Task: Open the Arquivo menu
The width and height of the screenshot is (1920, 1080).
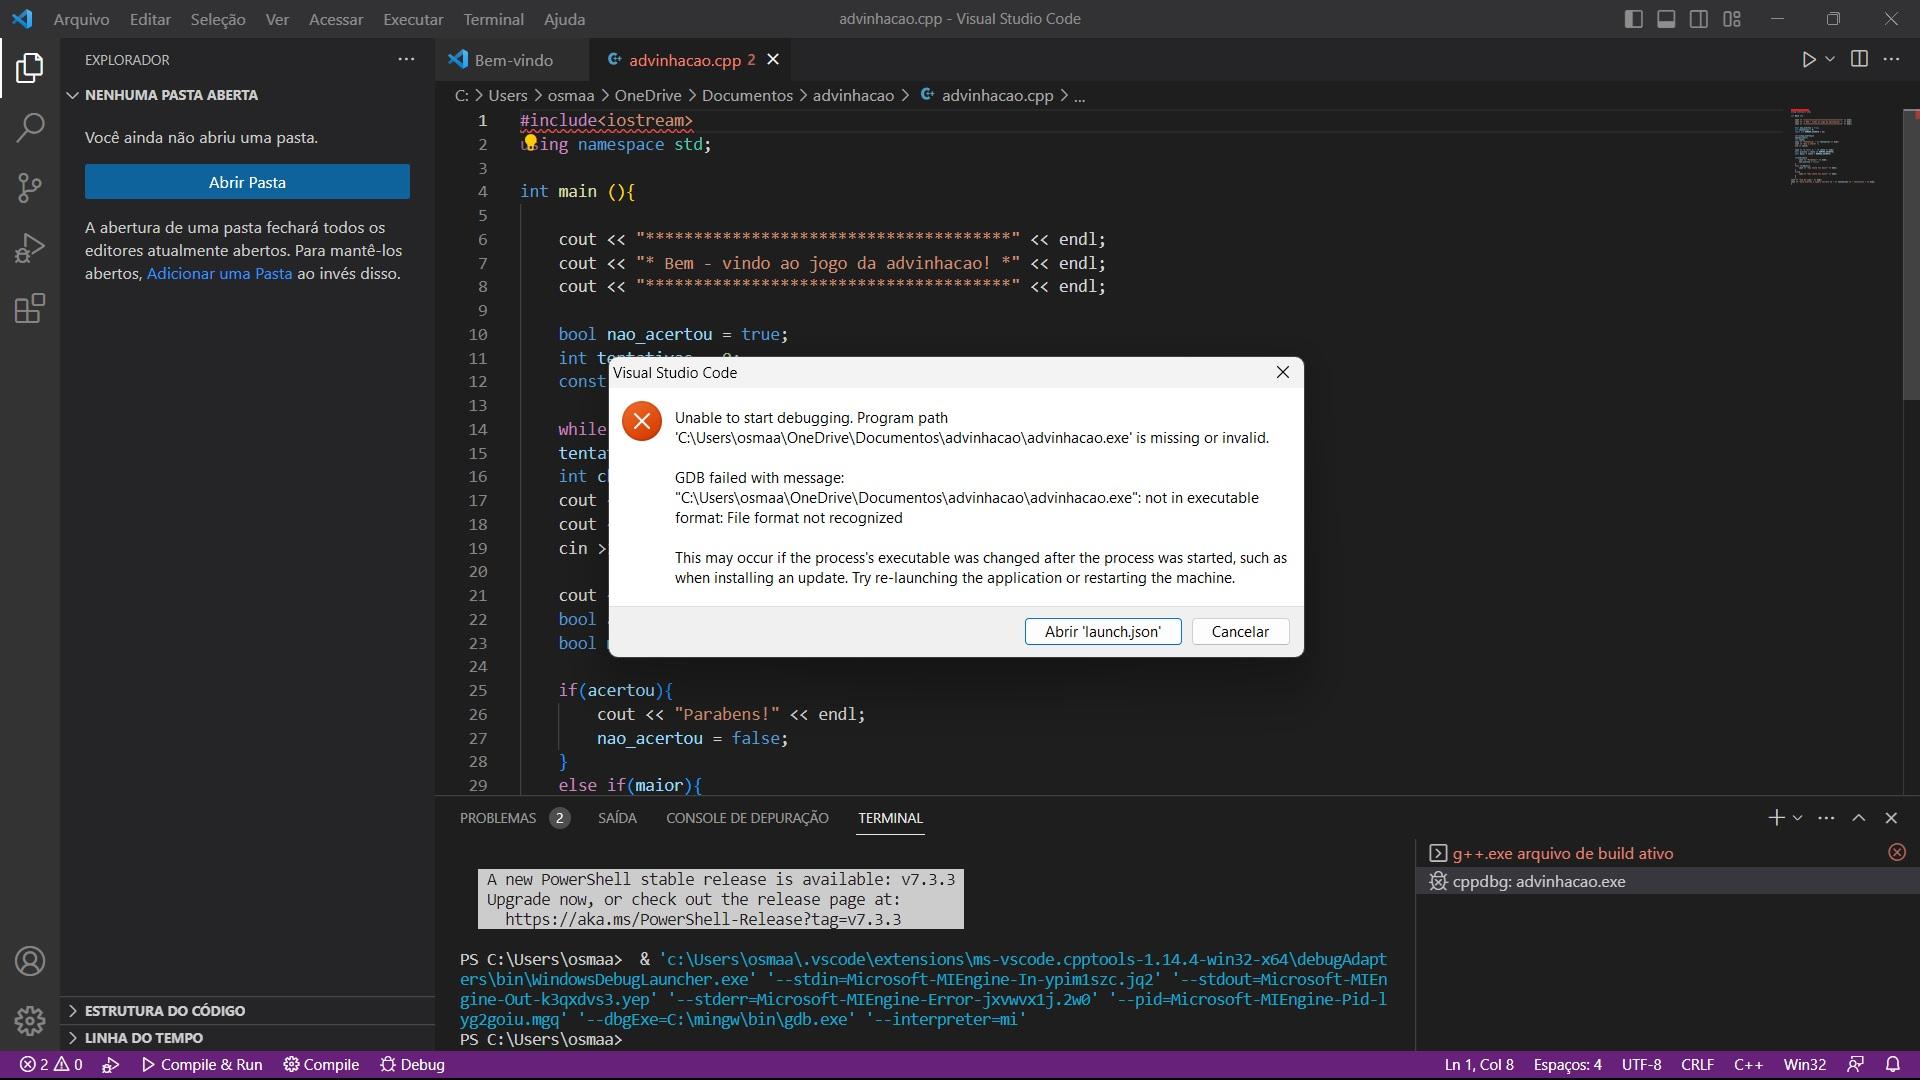Action: click(81, 19)
